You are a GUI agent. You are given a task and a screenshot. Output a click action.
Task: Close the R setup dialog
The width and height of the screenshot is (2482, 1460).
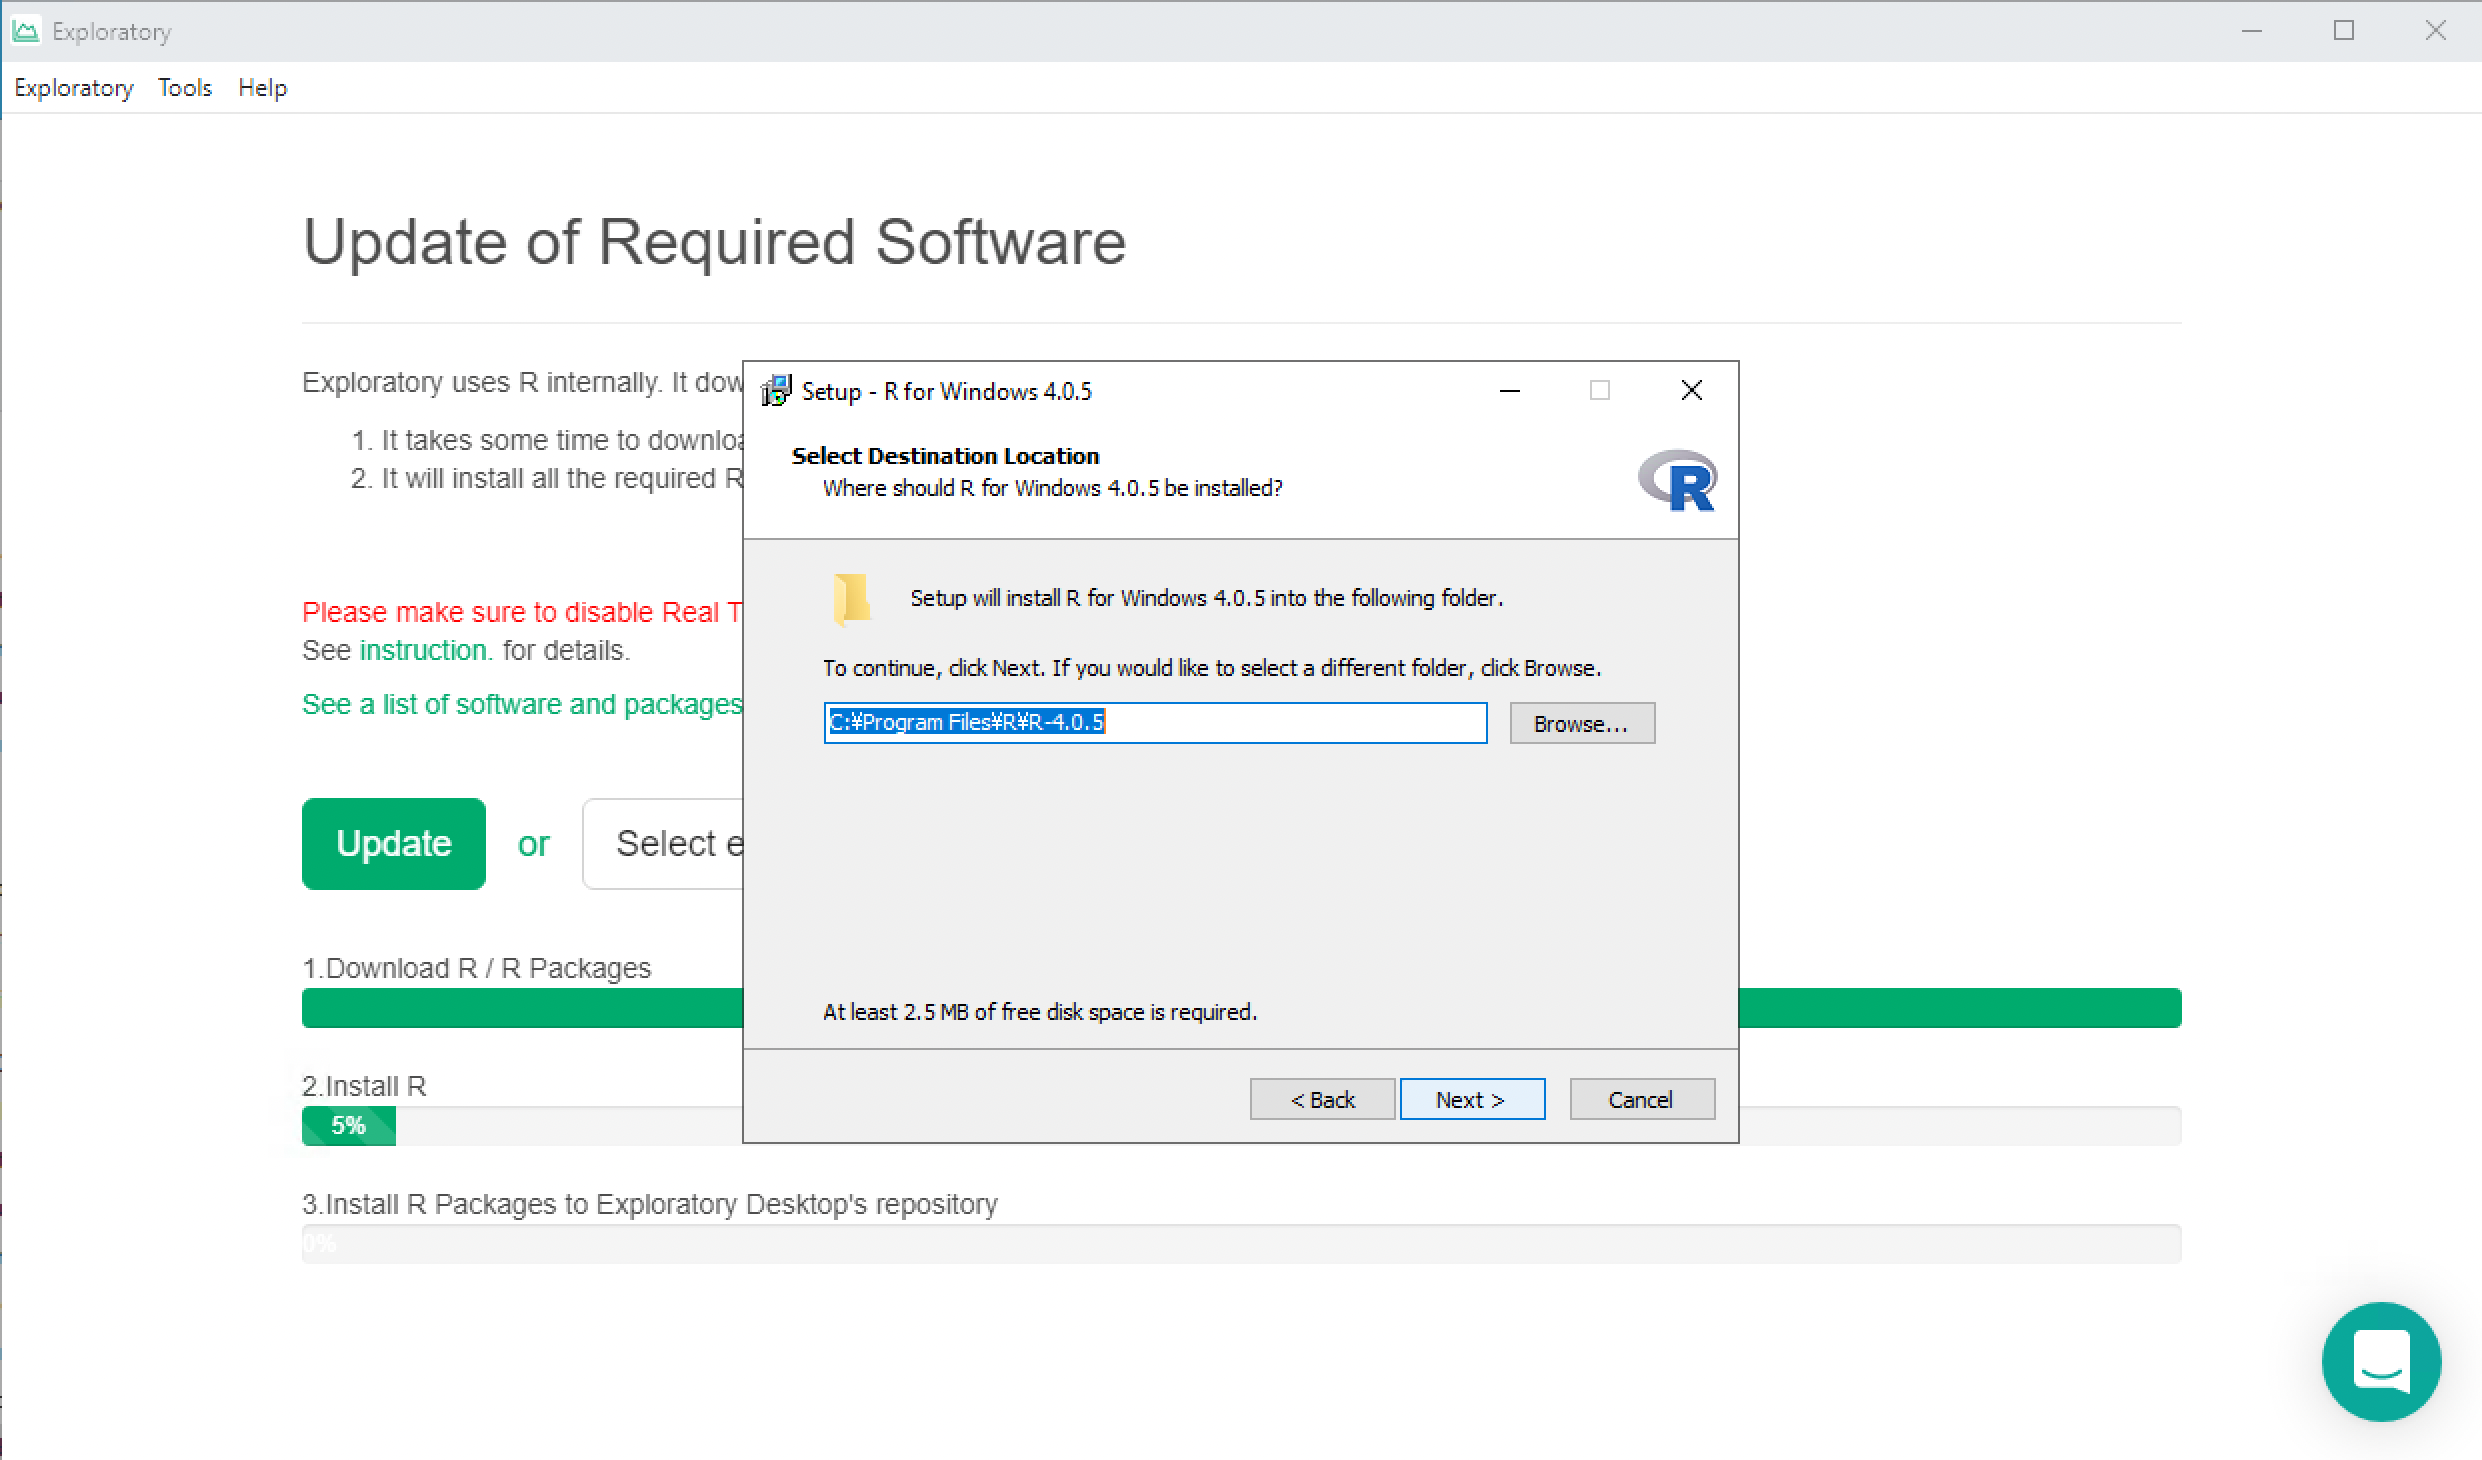coord(1691,390)
